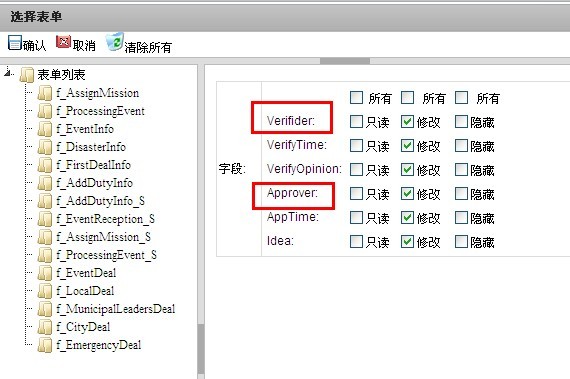
Task: Click folder icon beside f_AssignMission_S
Action: coord(45,237)
